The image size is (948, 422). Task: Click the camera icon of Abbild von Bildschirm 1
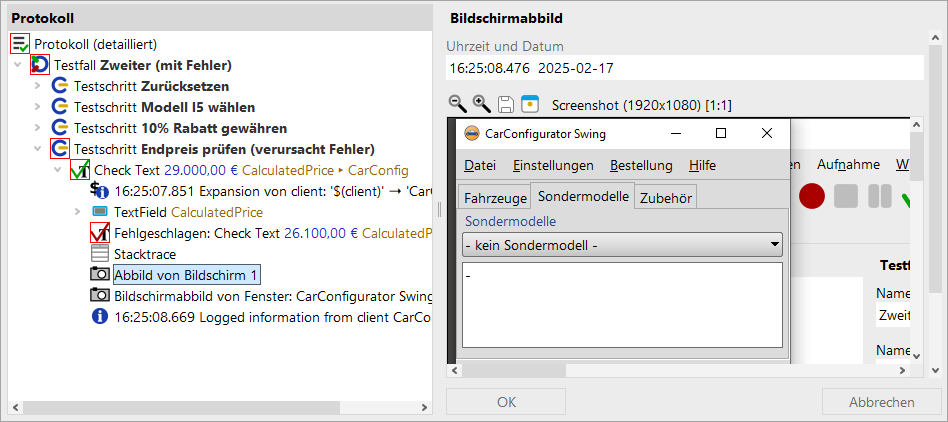click(x=100, y=275)
